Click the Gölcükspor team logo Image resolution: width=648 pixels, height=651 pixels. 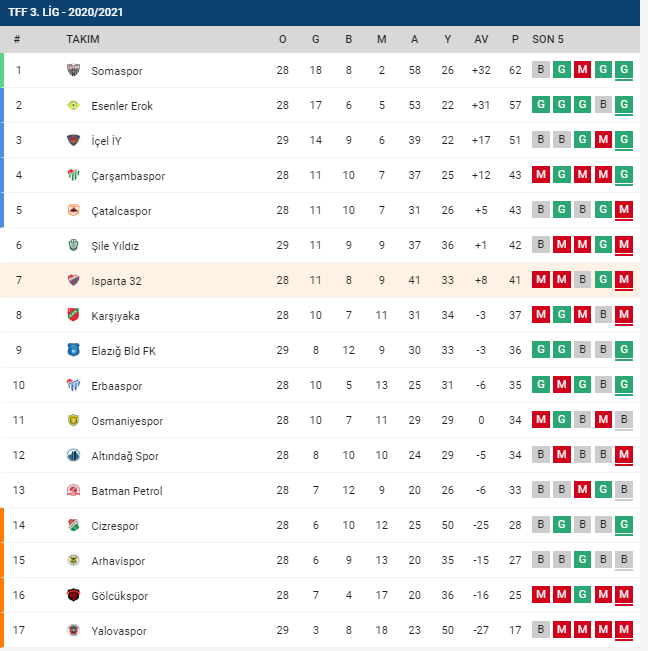pyautogui.click(x=73, y=595)
